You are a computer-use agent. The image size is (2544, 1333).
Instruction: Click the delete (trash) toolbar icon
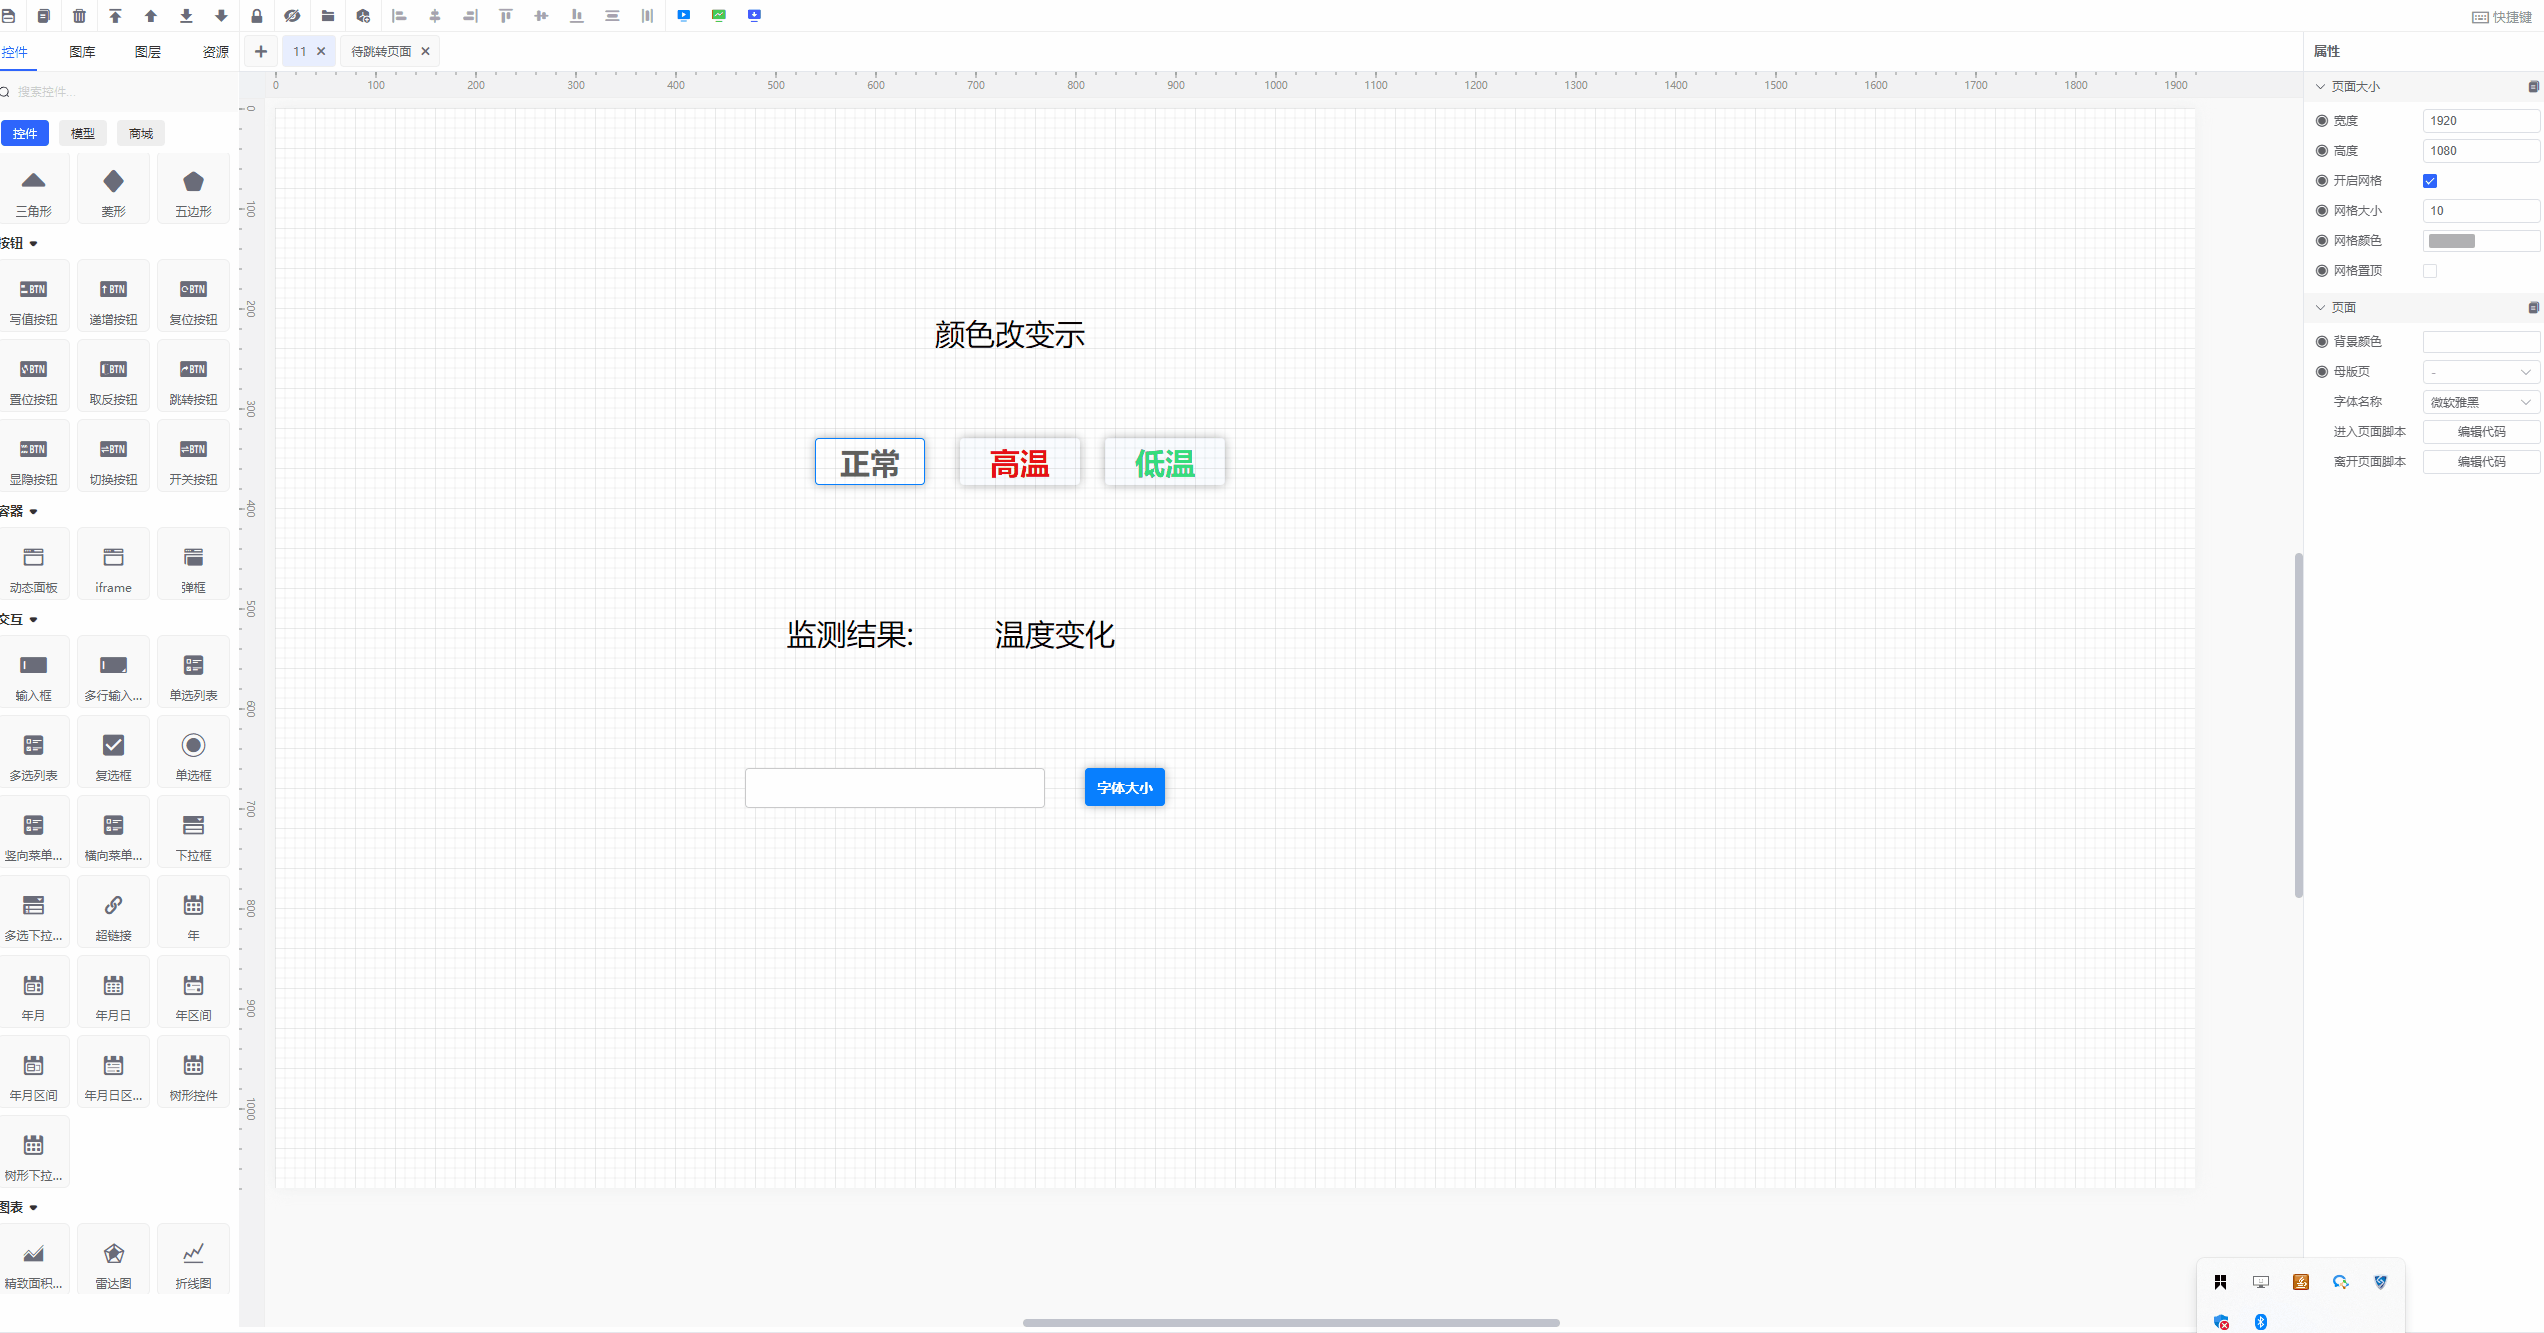tap(79, 15)
